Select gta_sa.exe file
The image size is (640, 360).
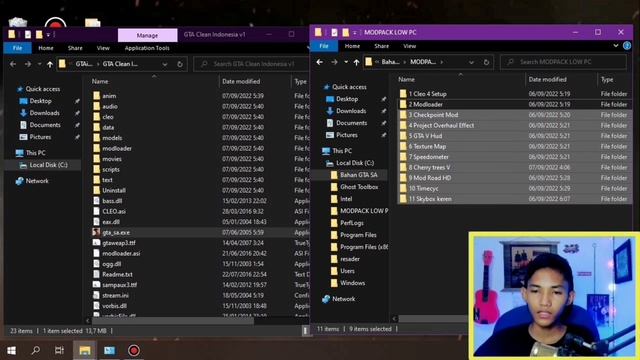(116, 232)
